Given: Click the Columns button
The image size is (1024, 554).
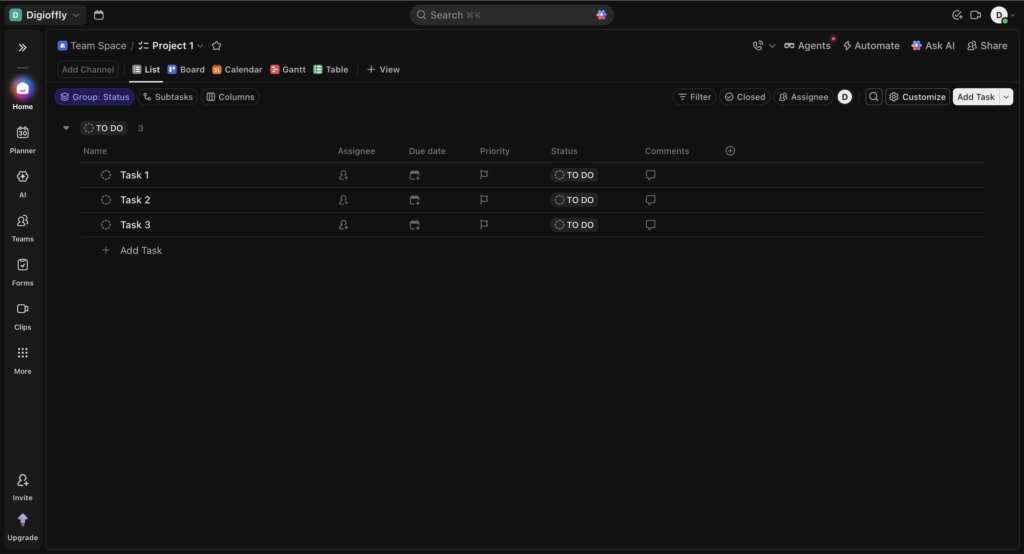Looking at the screenshot, I should 230,97.
